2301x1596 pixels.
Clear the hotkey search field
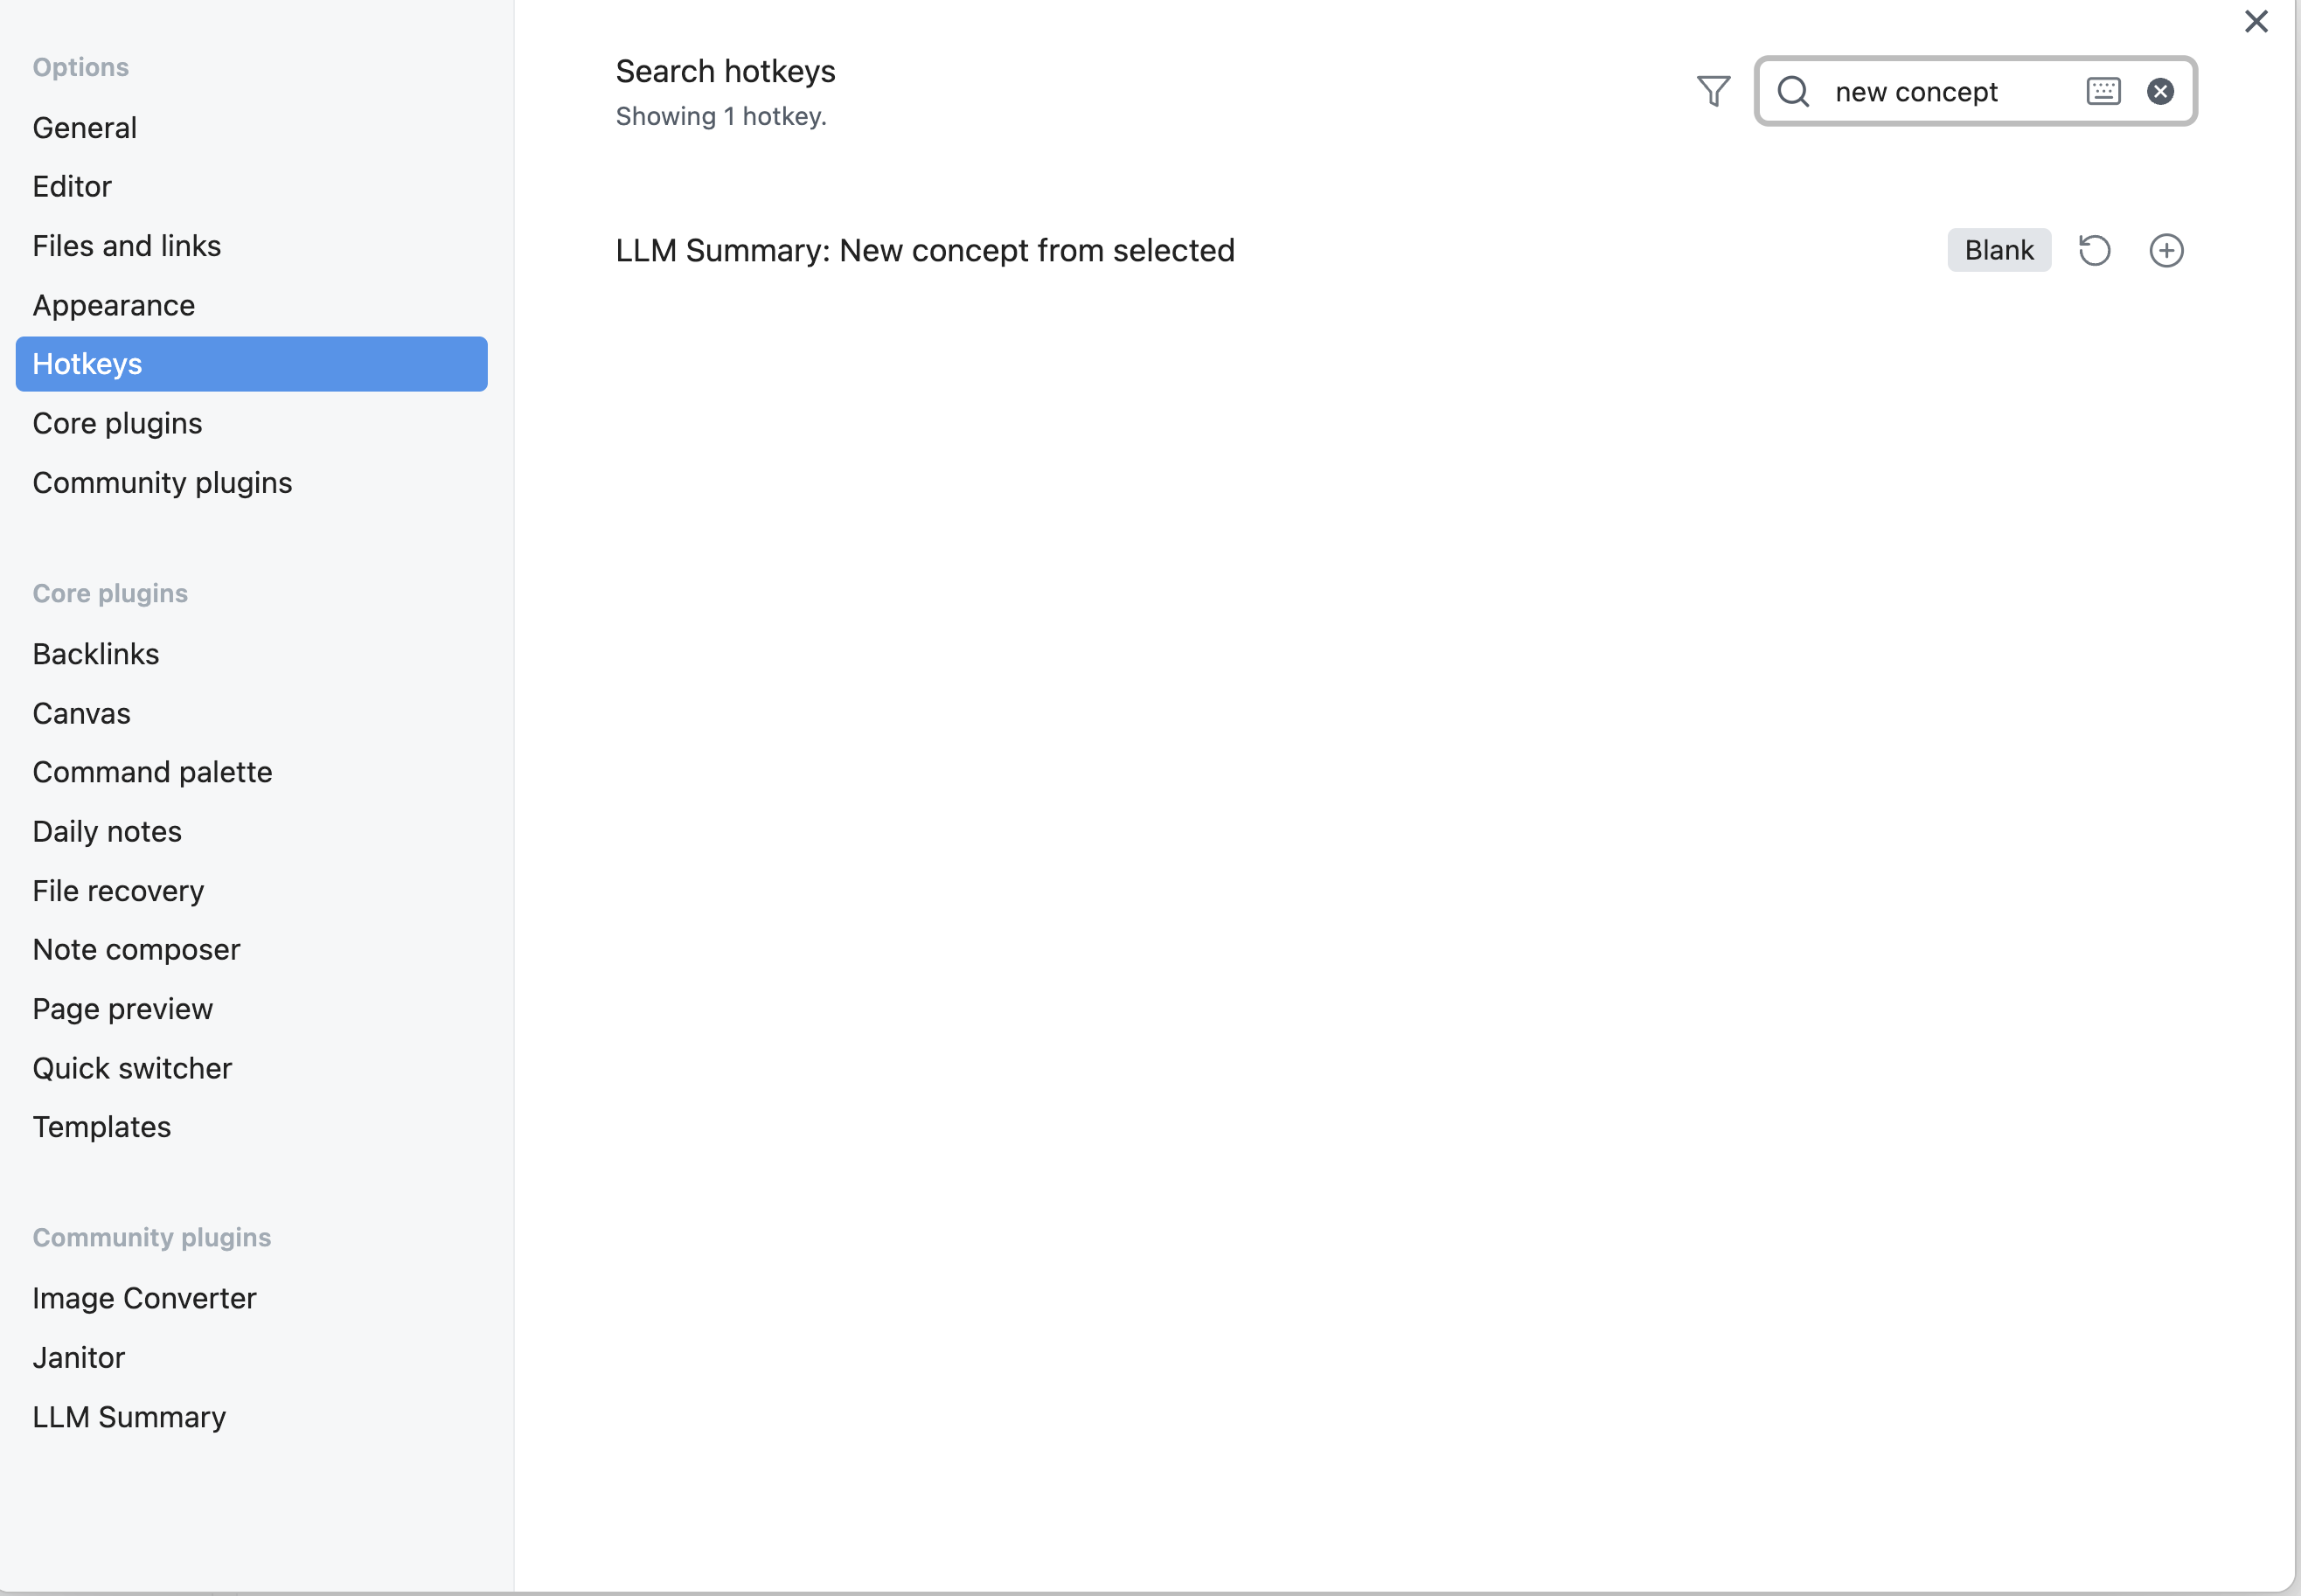[2160, 91]
